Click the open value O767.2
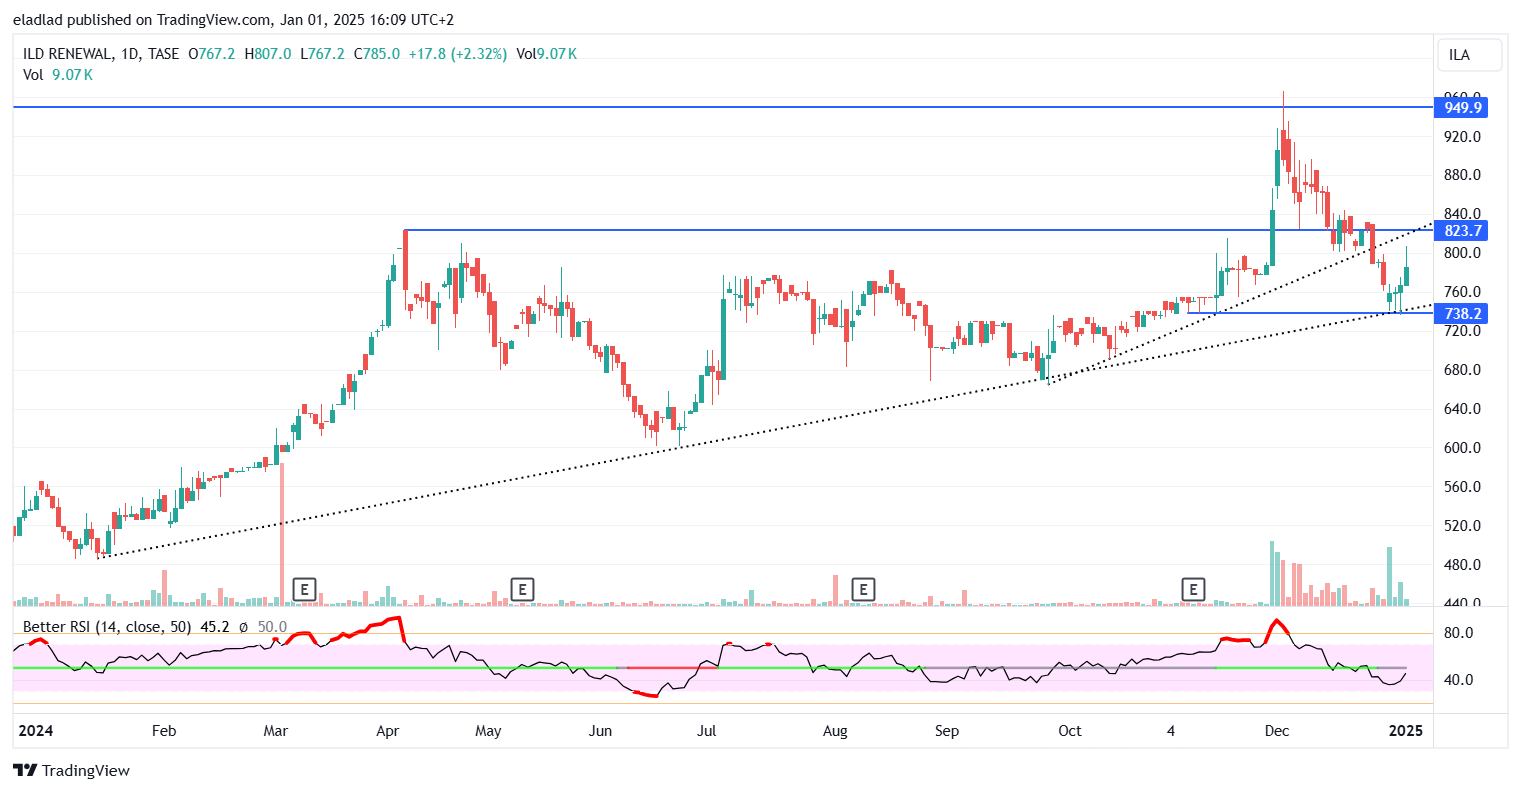 point(212,54)
